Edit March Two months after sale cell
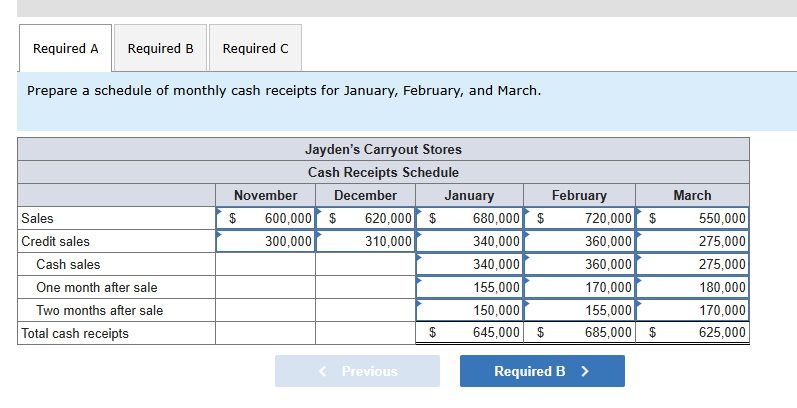The image size is (797, 408). 692,310
